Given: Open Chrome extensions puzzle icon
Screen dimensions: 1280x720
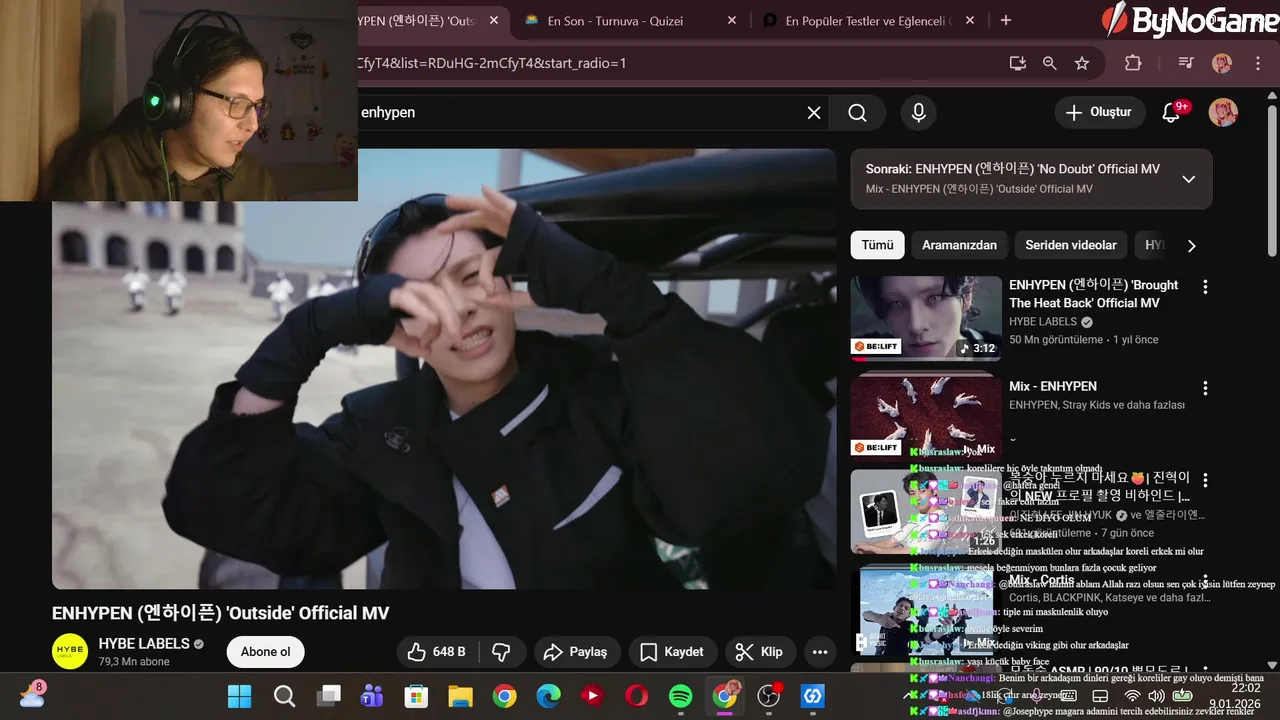Looking at the screenshot, I should (x=1133, y=63).
